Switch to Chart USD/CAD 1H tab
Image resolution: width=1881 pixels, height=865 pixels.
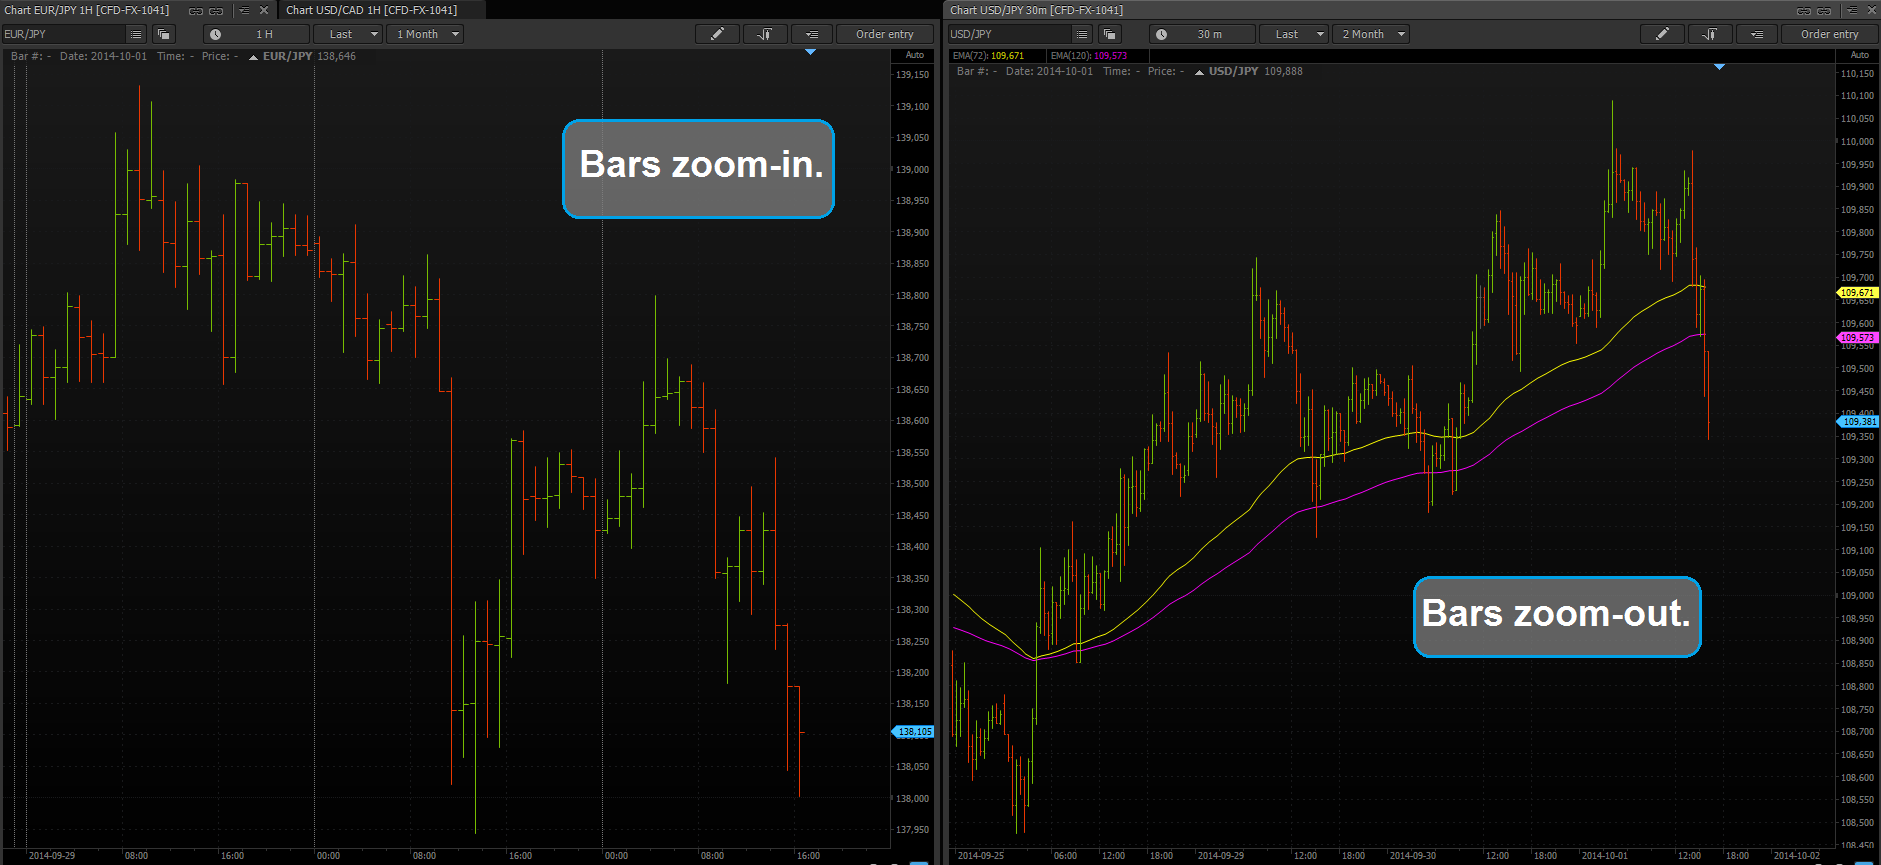[x=372, y=10]
